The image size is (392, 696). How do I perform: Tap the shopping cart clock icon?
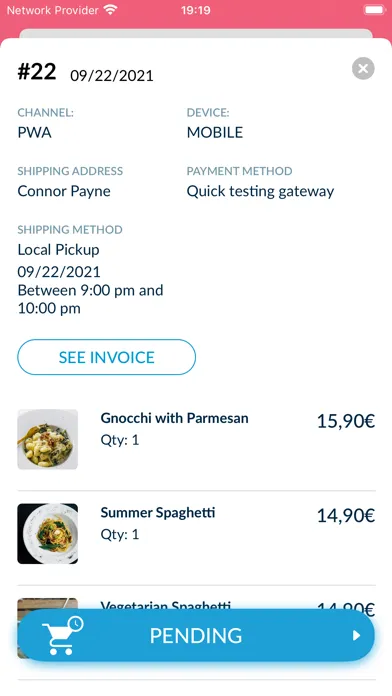click(62, 635)
